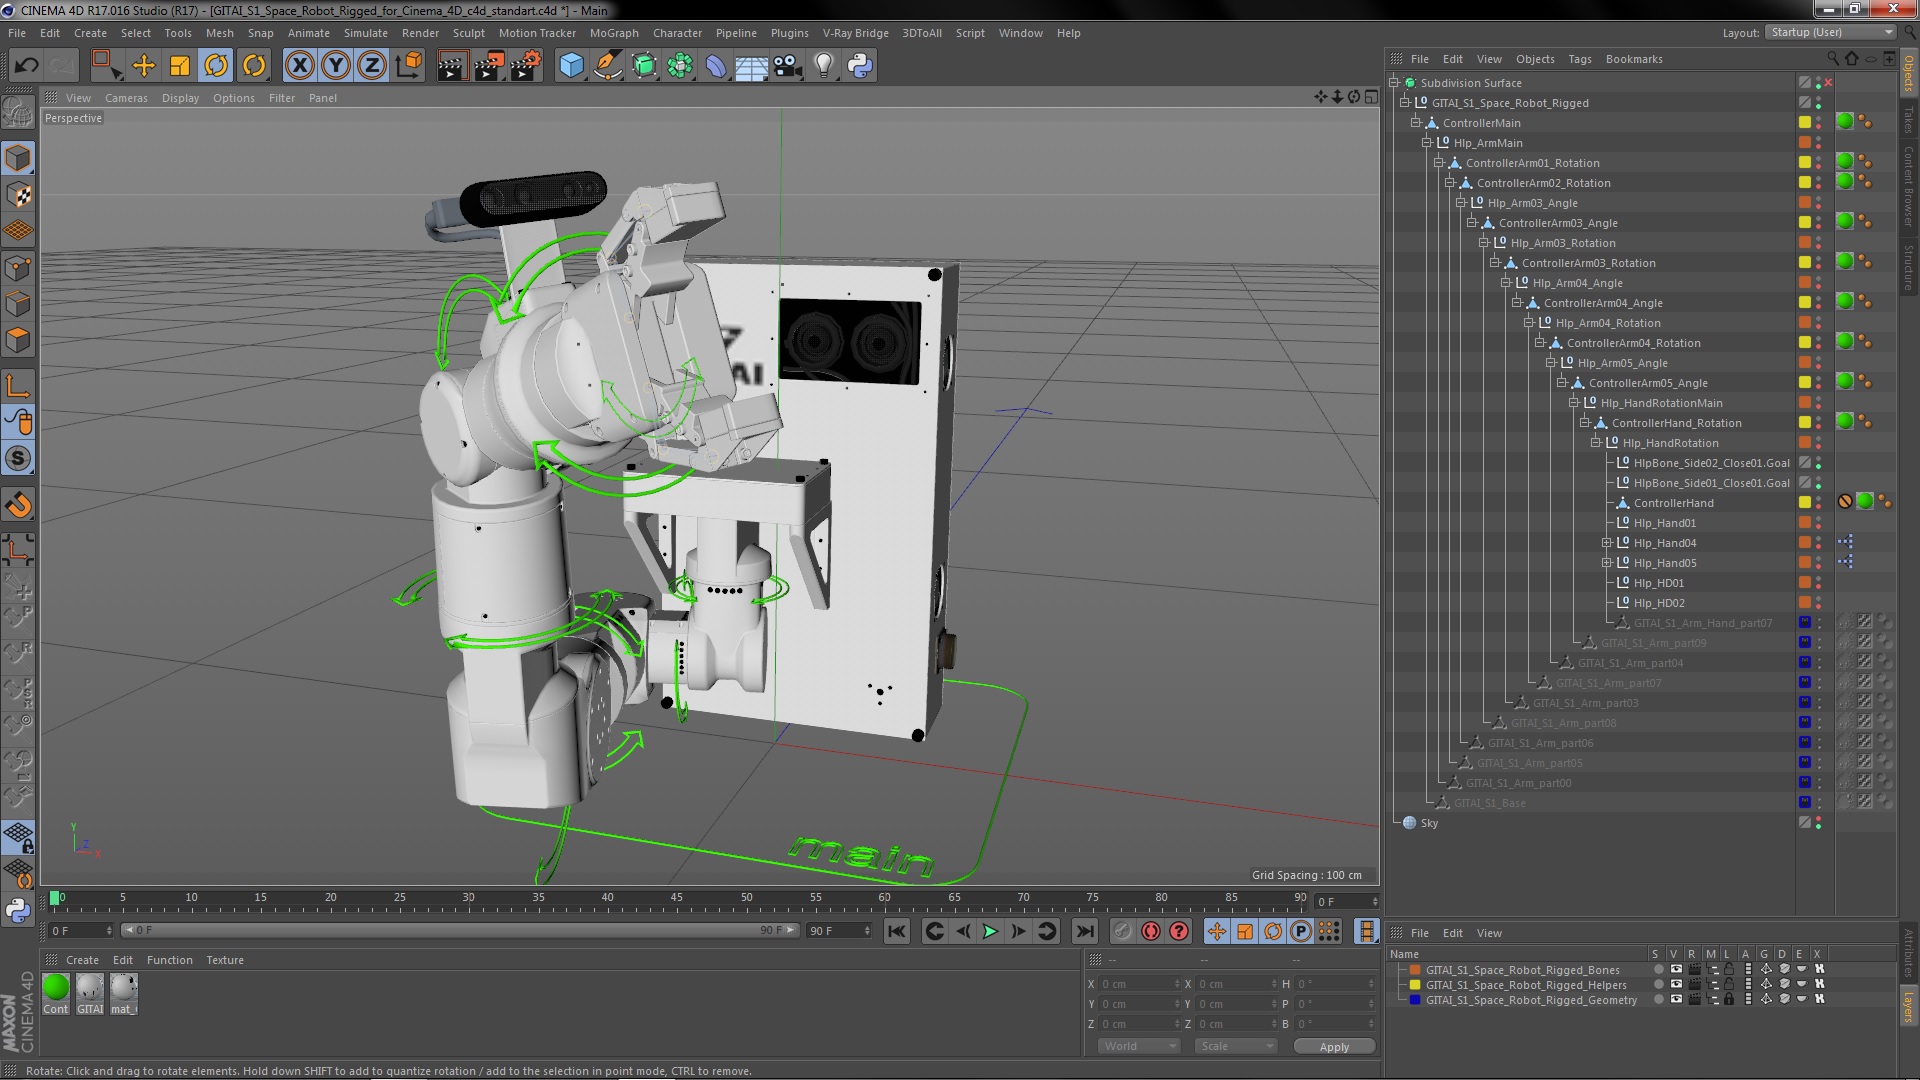Click the X position coordinate field
The width and height of the screenshot is (1920, 1080).
[x=1140, y=984]
